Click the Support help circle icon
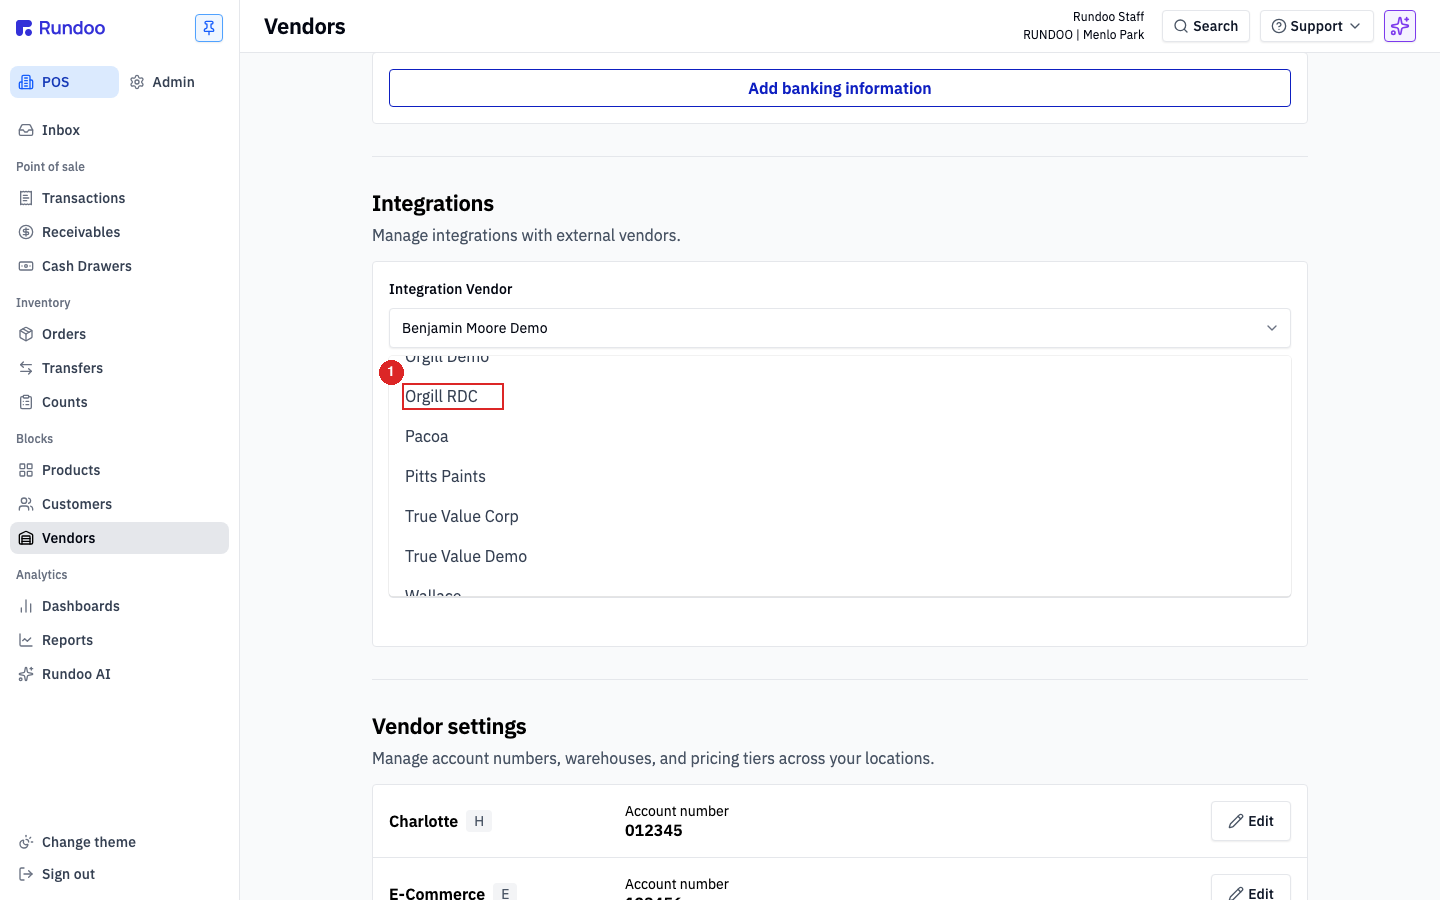The width and height of the screenshot is (1440, 900). pyautogui.click(x=1279, y=26)
